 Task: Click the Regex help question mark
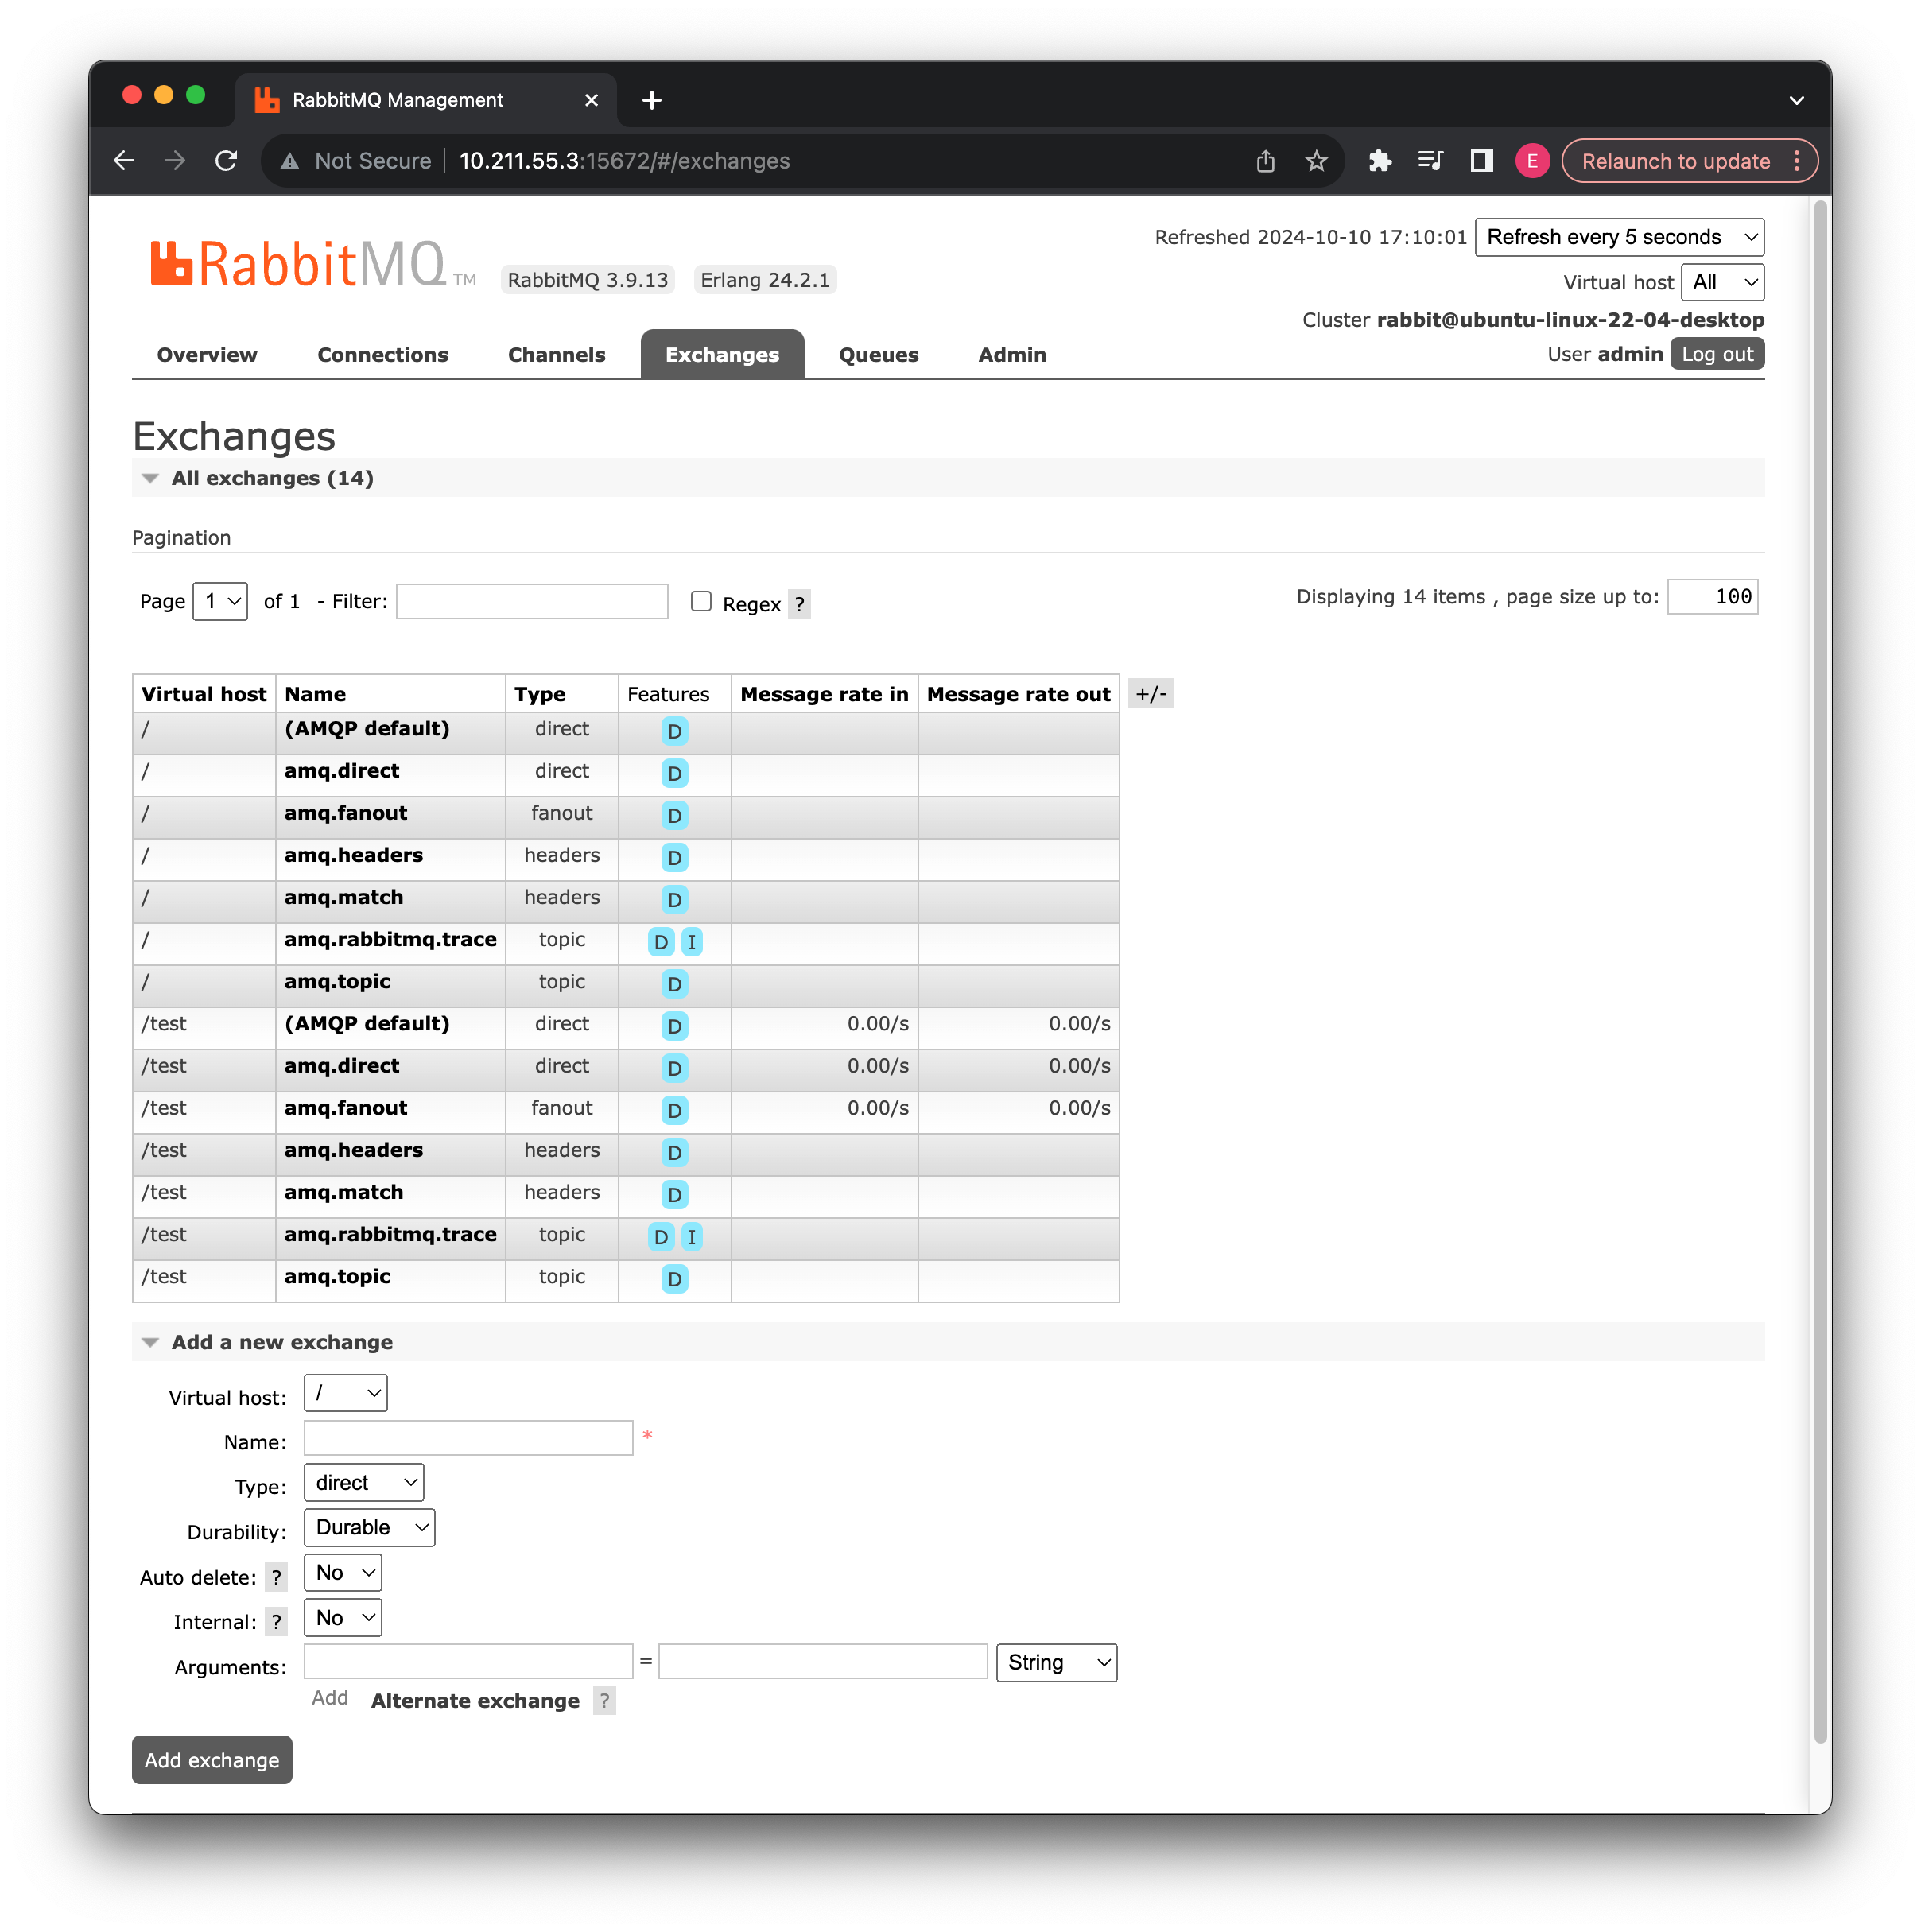click(x=799, y=604)
